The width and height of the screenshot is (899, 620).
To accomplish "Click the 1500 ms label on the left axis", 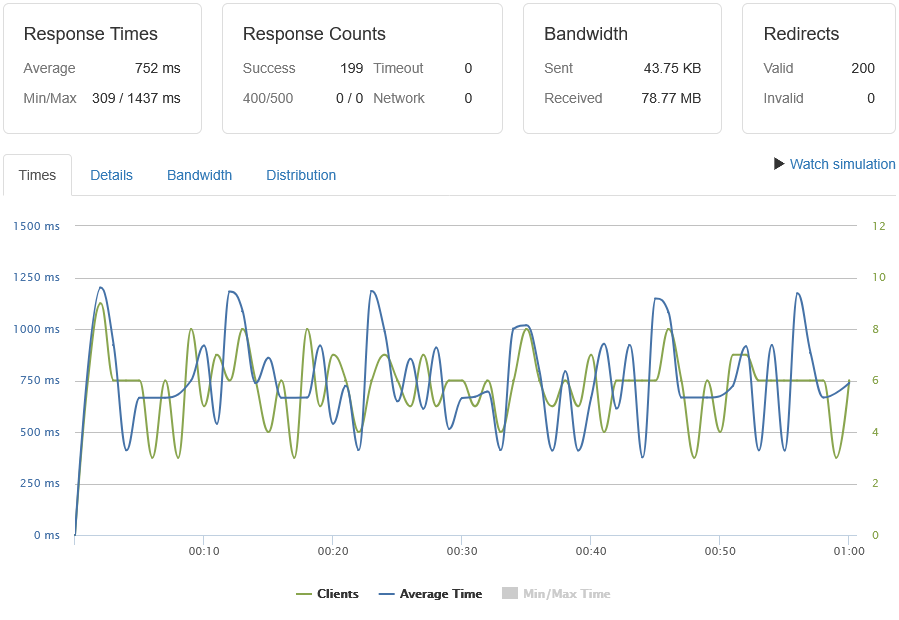I will pos(36,226).
